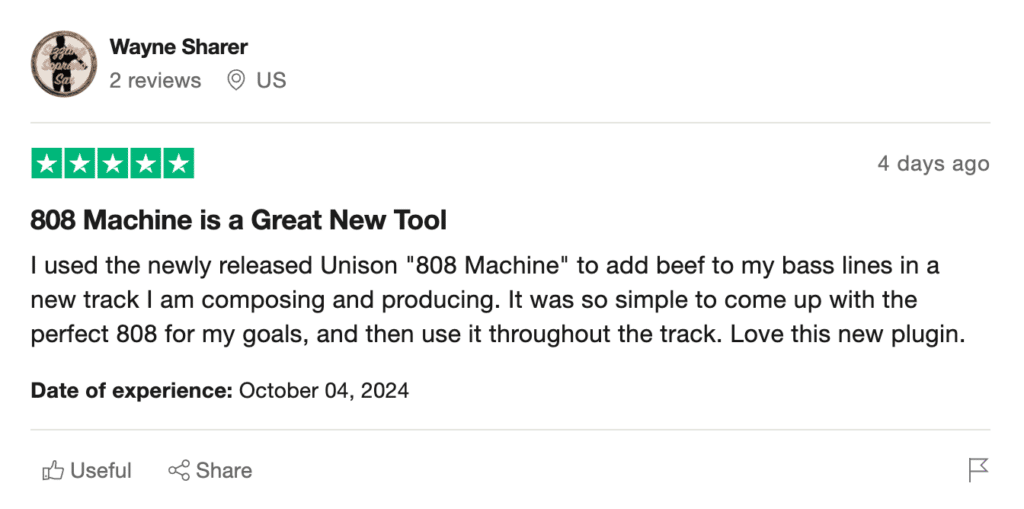Viewport: 1024px width, 509px height.
Task: Click the October 04, 2024 date
Action: [x=324, y=391]
